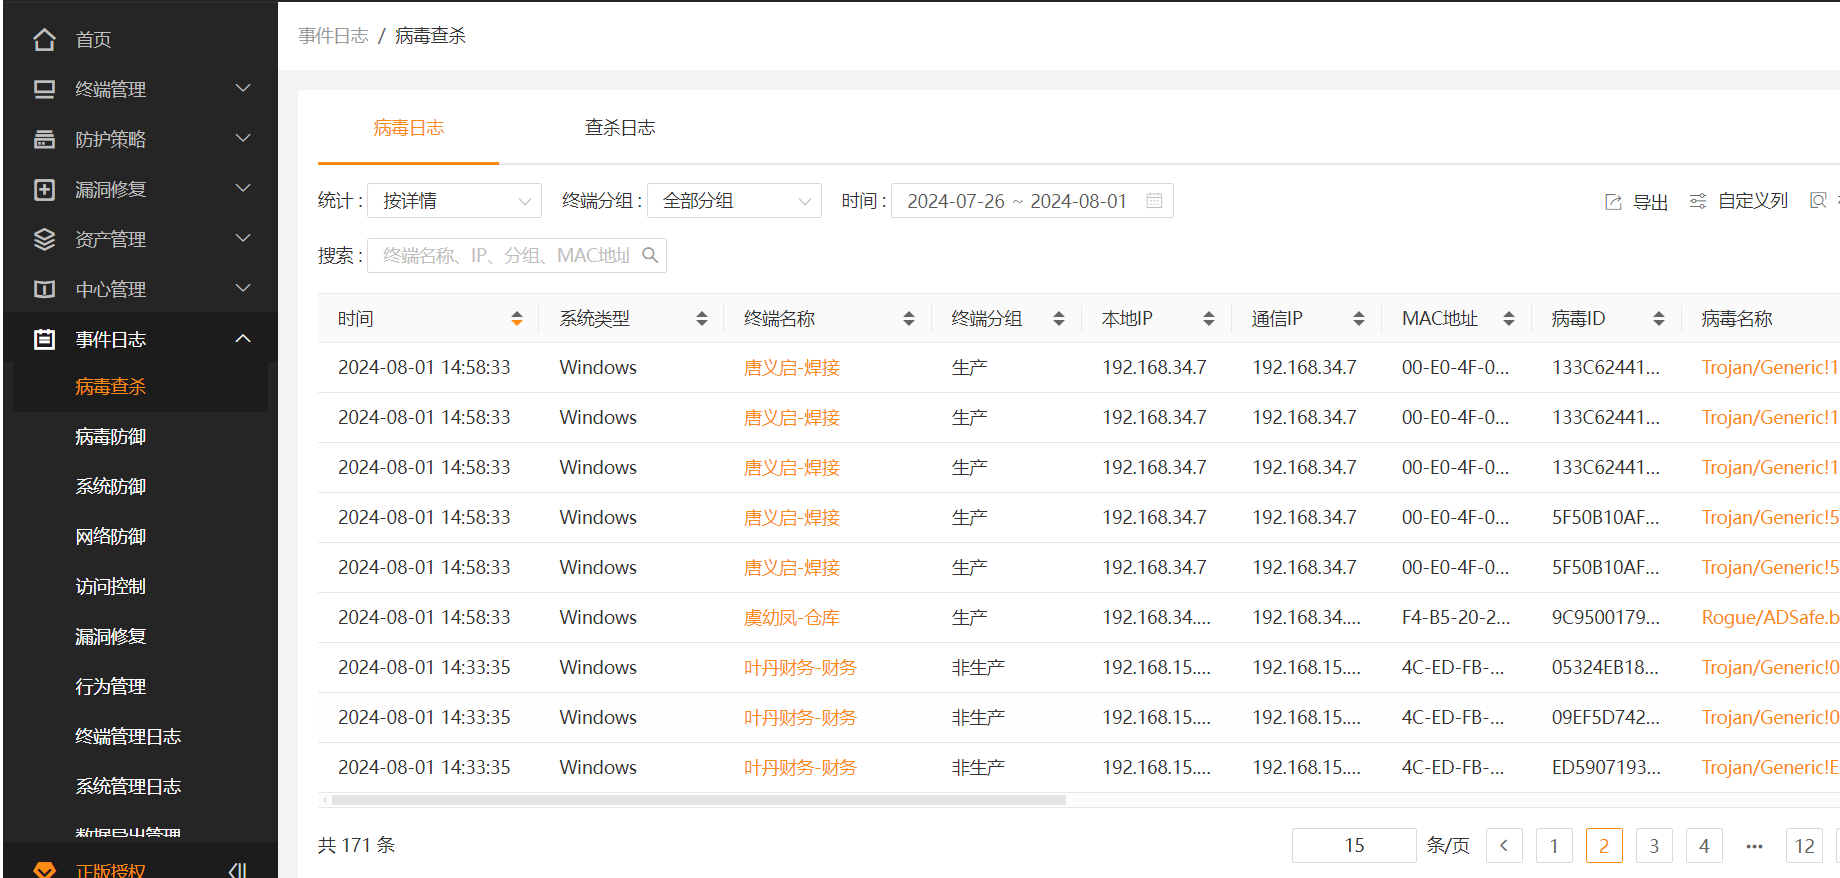Image resolution: width=1840 pixels, height=878 pixels.
Task: Open 病毒防御 in the sidebar
Action: (111, 437)
